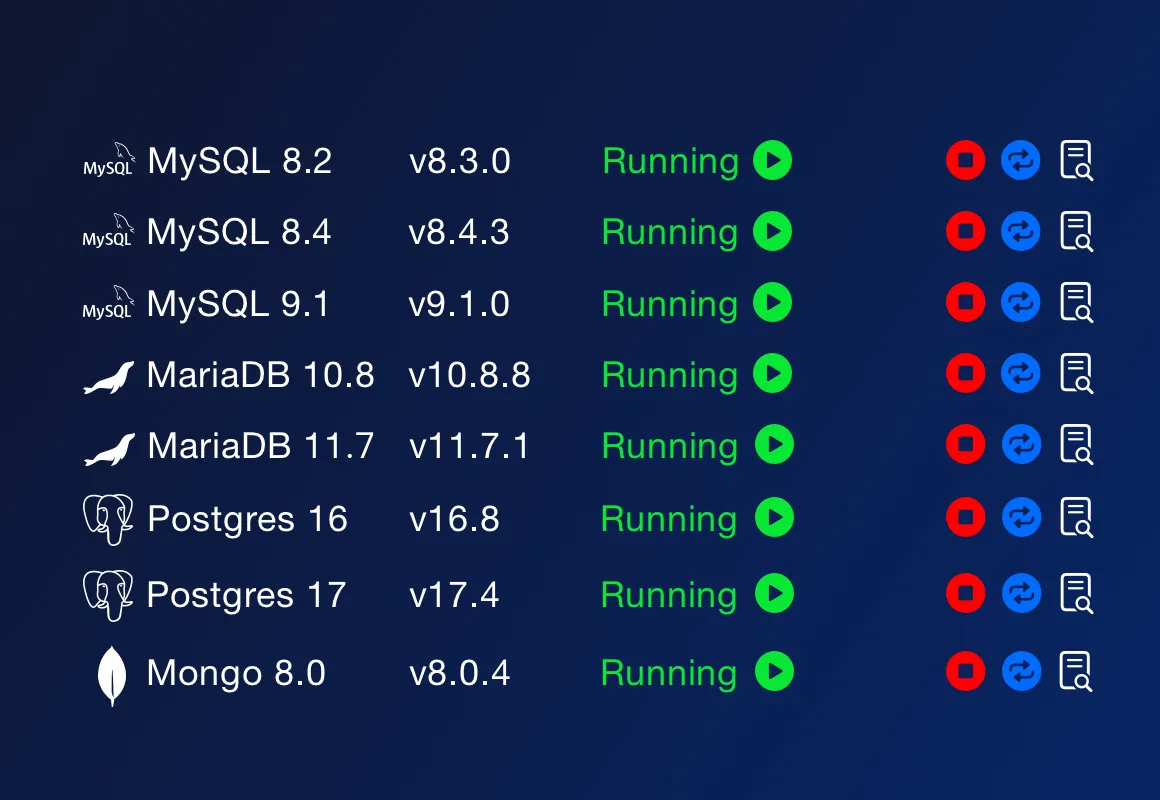Open logs for MySQL 8.2
Image resolution: width=1160 pixels, height=800 pixels.
point(1076,161)
